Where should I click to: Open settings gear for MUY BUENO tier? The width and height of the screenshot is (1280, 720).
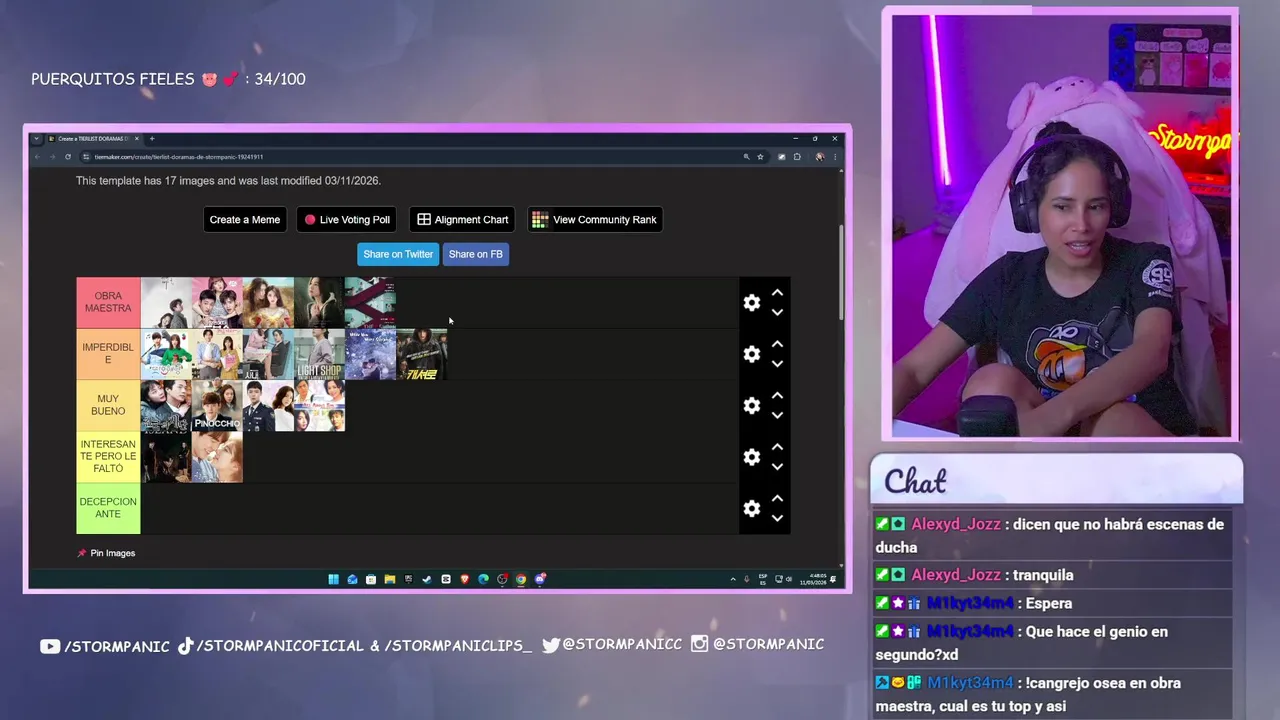pos(752,405)
